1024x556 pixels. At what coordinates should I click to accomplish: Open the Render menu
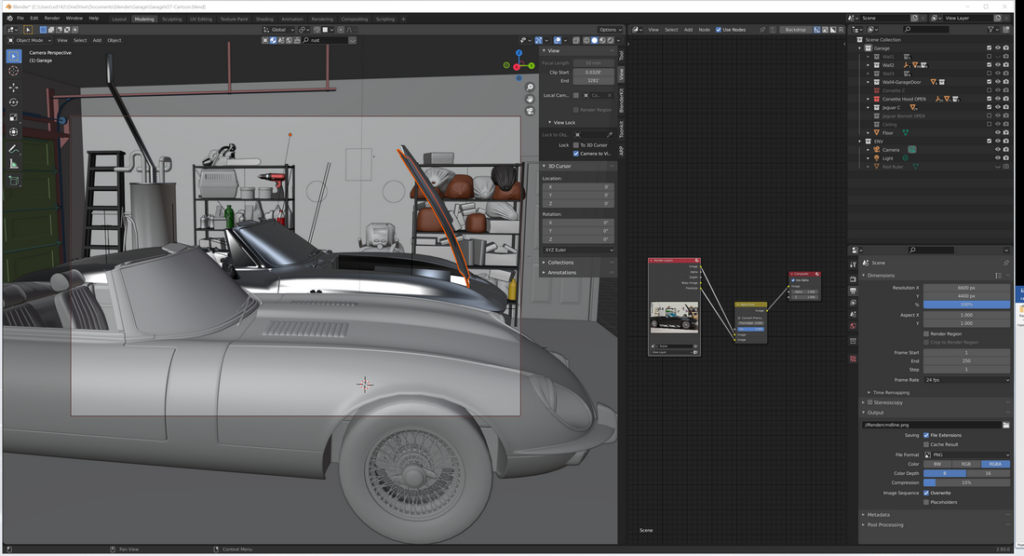point(52,18)
